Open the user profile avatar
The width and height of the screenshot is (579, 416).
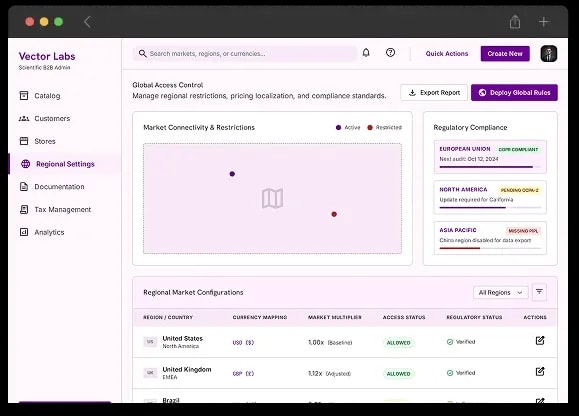coord(549,54)
